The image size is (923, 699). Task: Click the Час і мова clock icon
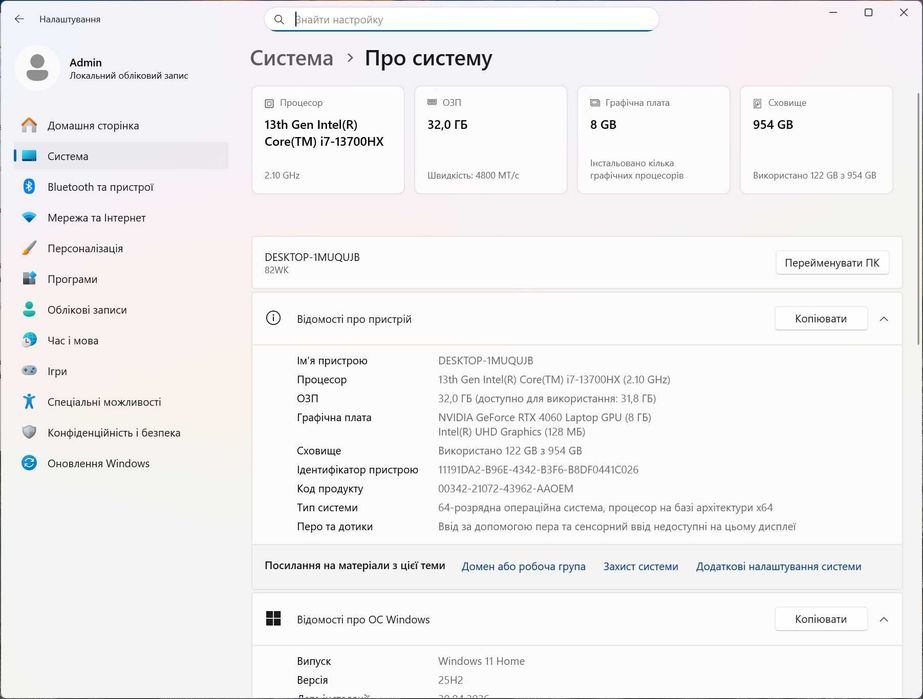(x=29, y=340)
